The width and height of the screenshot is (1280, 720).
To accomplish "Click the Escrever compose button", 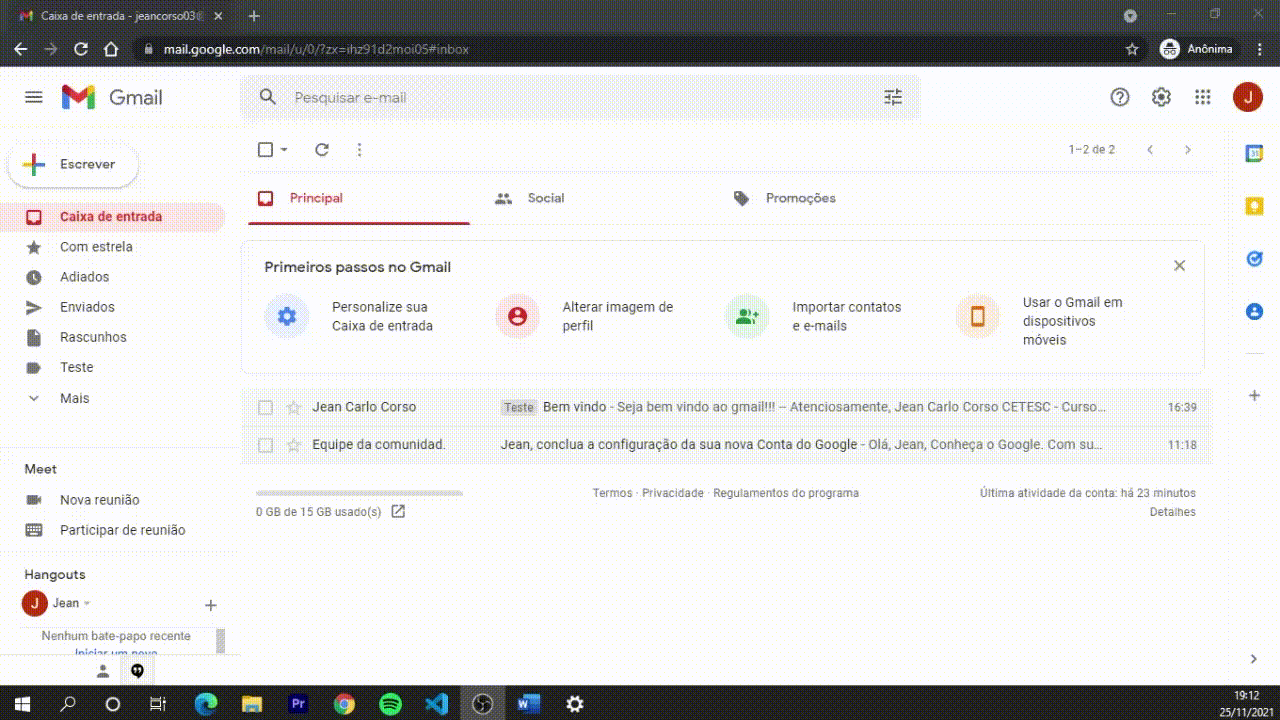I will (73, 165).
